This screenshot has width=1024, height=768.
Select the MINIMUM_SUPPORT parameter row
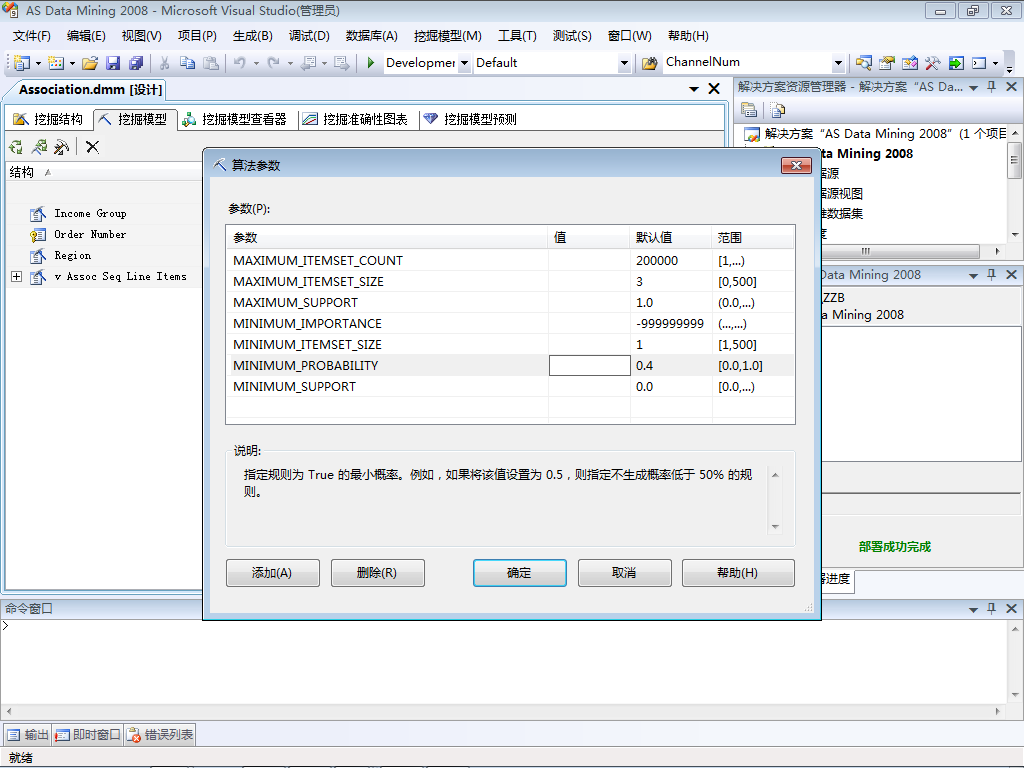click(x=510, y=387)
